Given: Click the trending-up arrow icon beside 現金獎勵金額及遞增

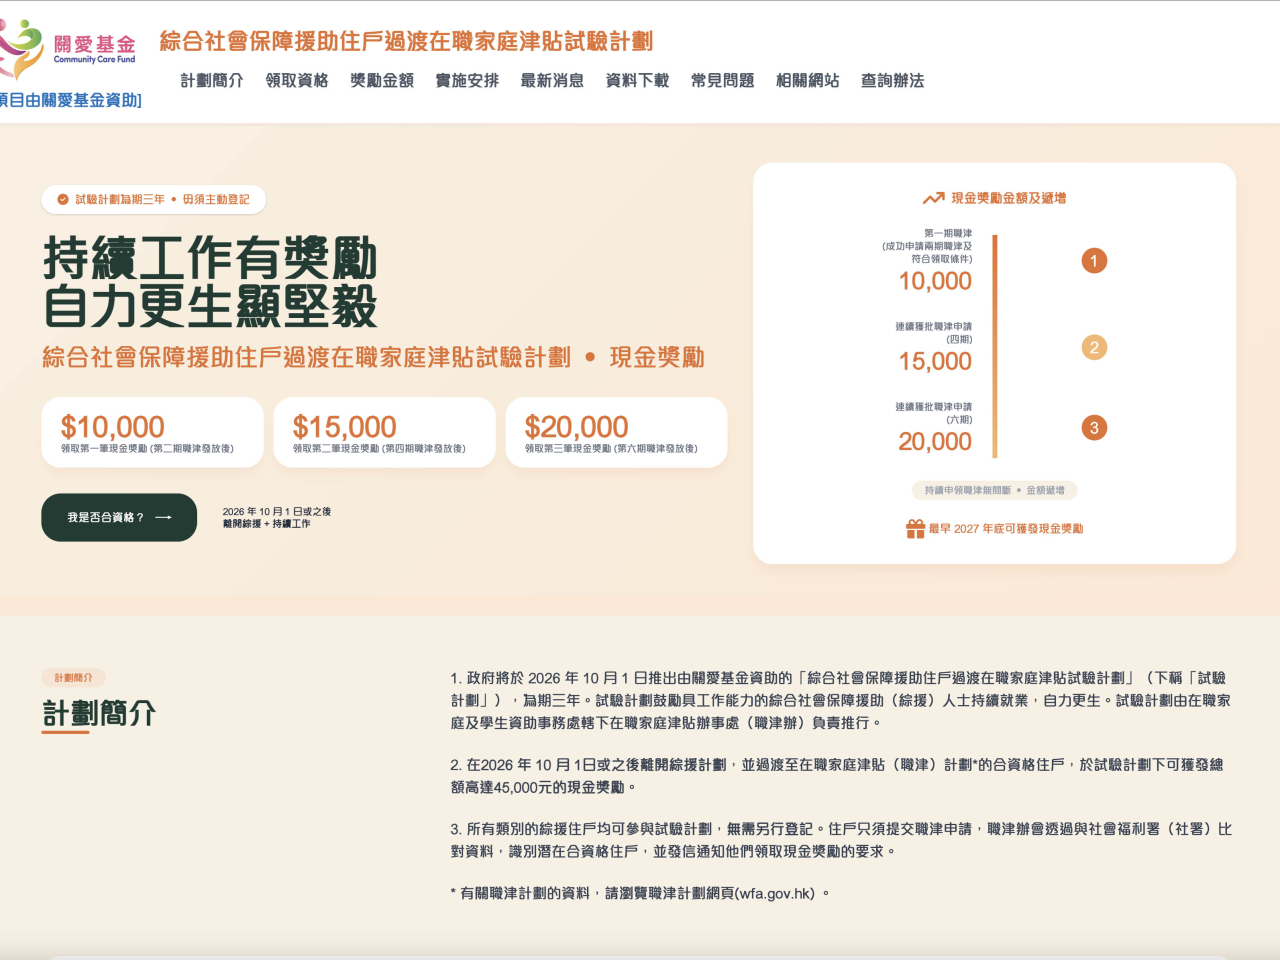Looking at the screenshot, I should [x=934, y=198].
